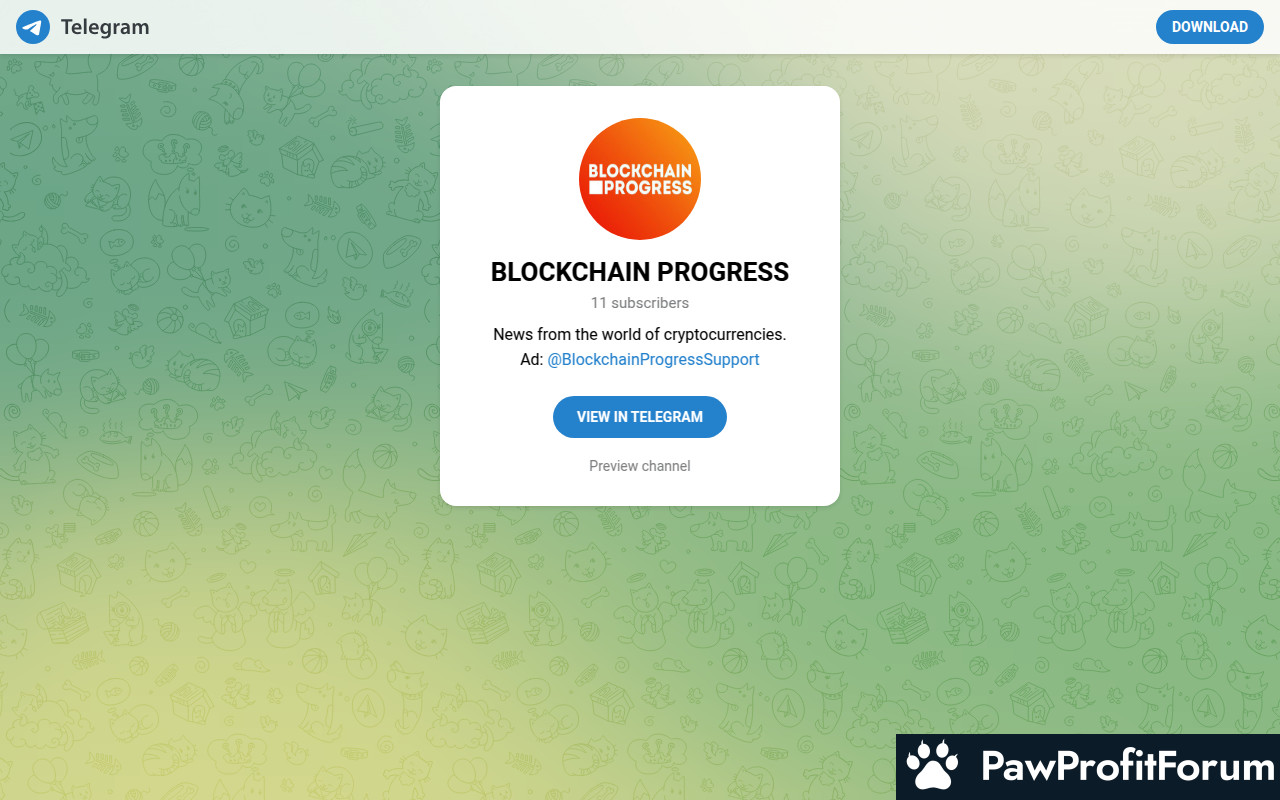Click the paw print icon in watermark
The image size is (1280, 800).
(x=932, y=766)
